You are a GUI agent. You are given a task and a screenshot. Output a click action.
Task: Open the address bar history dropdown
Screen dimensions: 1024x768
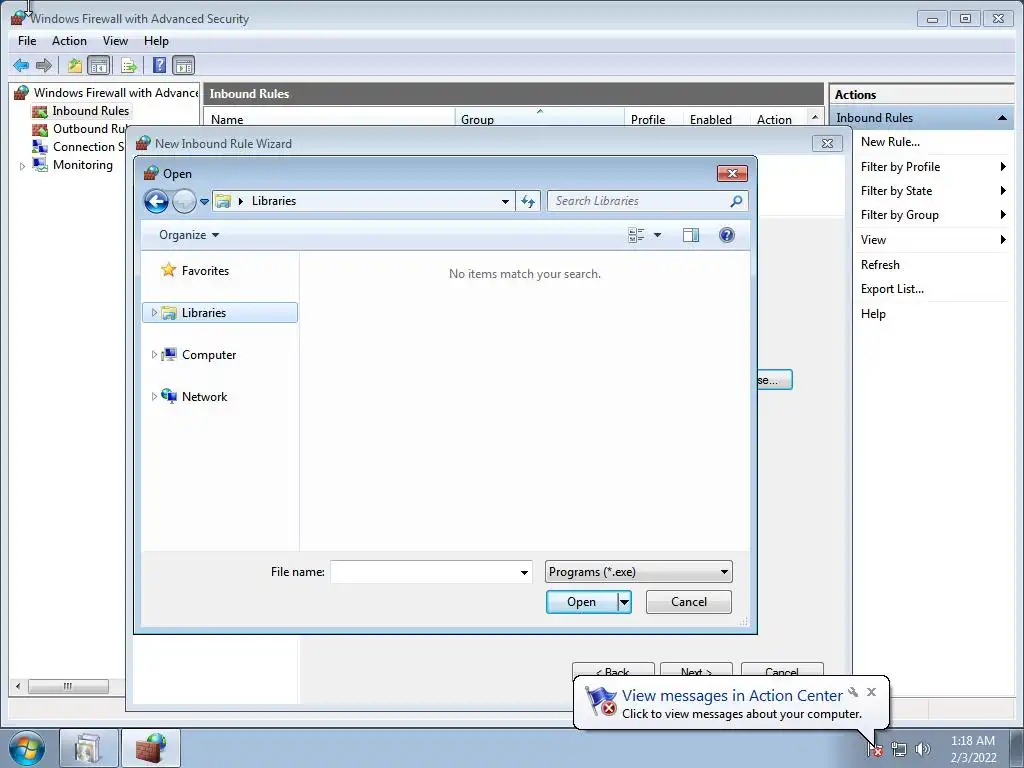(505, 202)
